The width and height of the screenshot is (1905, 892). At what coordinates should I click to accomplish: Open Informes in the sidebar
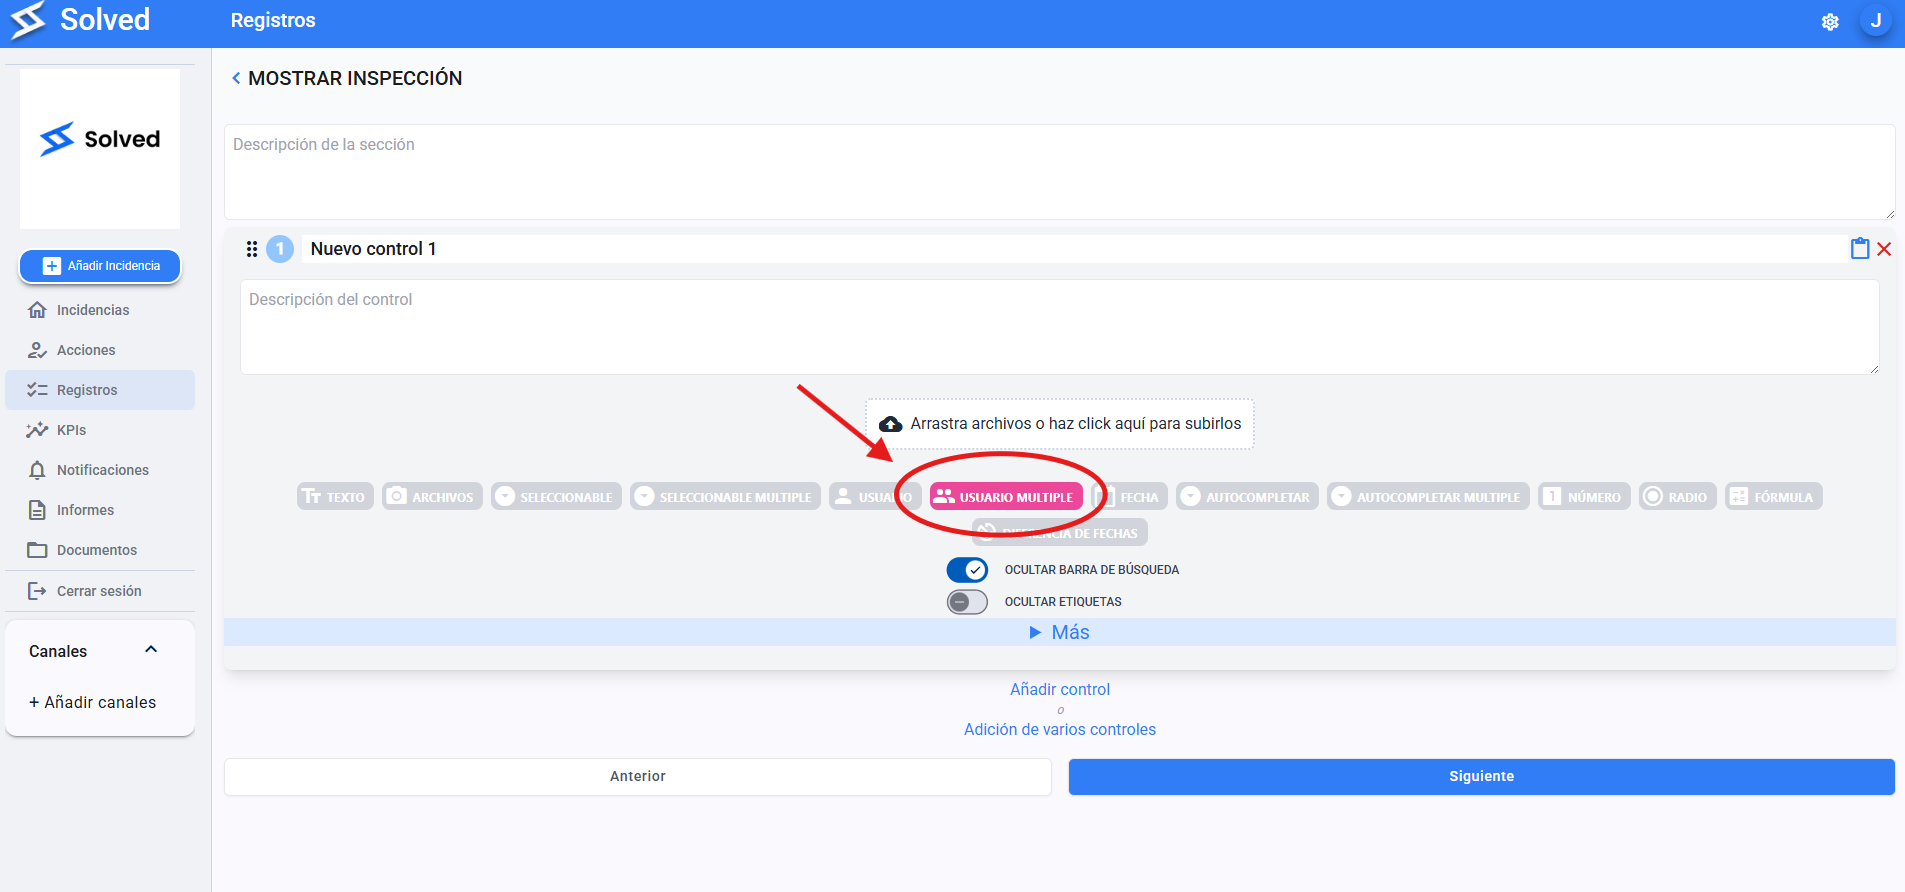(x=100, y=510)
